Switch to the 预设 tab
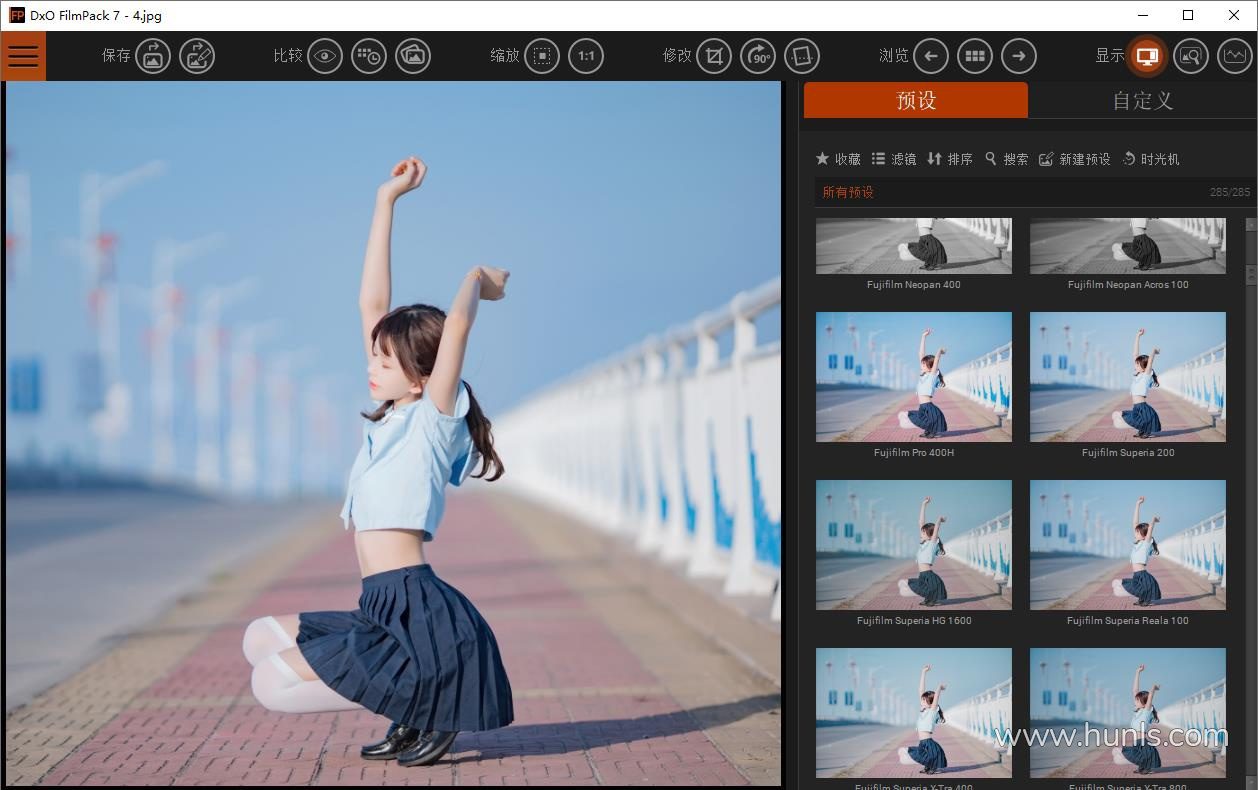This screenshot has width=1258, height=790. (916, 100)
